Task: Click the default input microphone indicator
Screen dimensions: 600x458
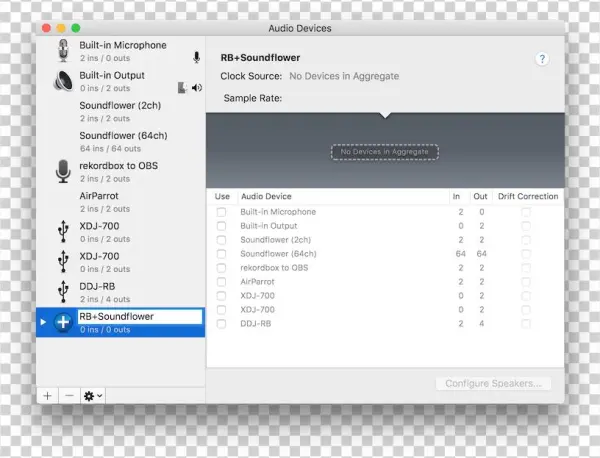Action: pyautogui.click(x=196, y=58)
